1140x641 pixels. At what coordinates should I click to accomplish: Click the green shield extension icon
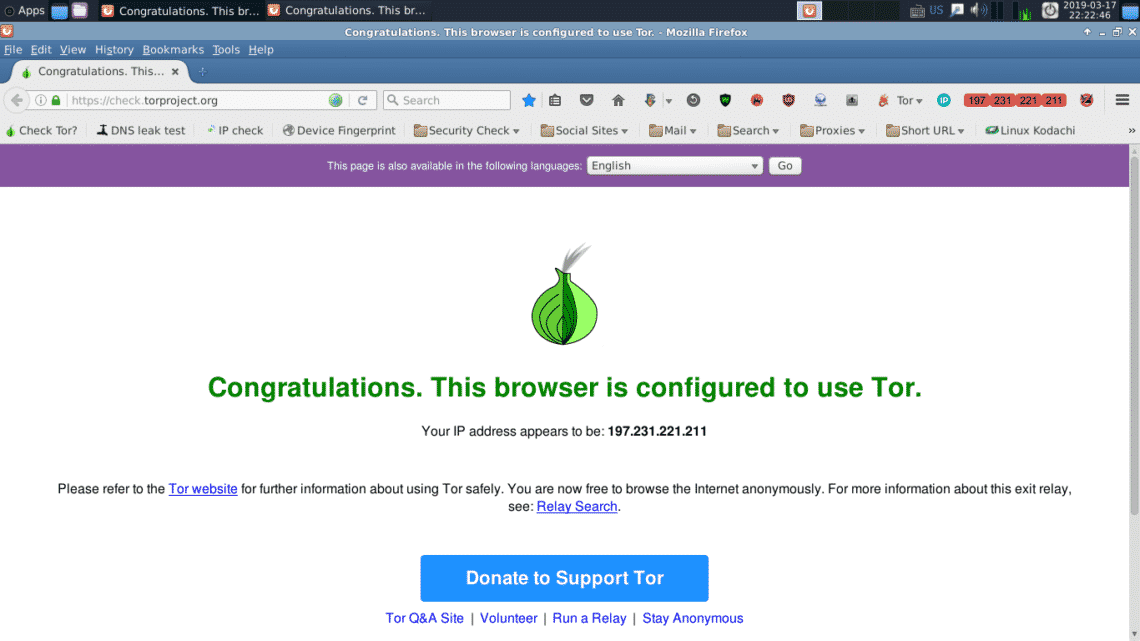pos(725,100)
